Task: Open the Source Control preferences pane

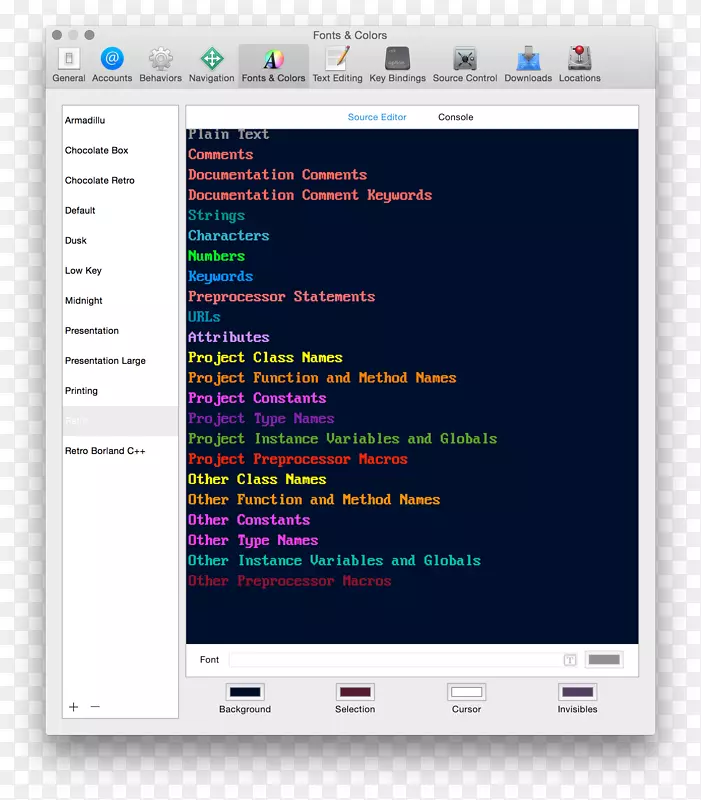Action: pos(464,64)
